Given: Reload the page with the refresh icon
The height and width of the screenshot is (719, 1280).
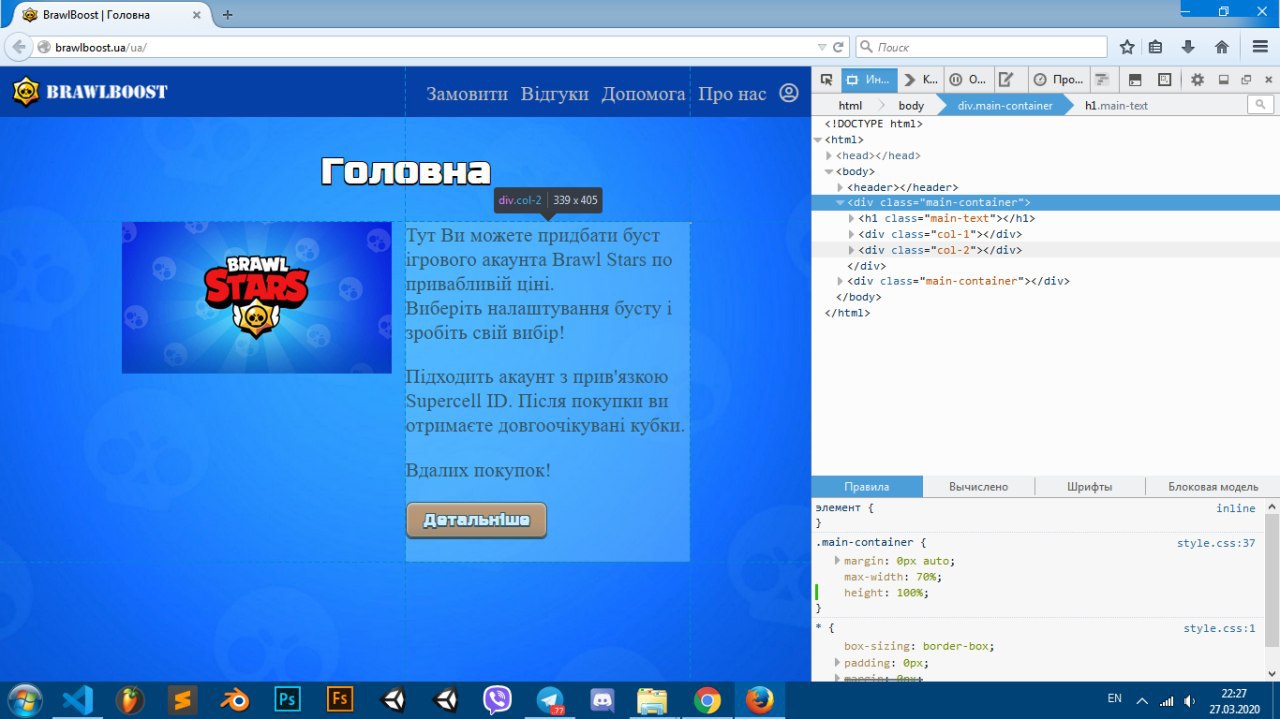Looking at the screenshot, I should coord(839,47).
